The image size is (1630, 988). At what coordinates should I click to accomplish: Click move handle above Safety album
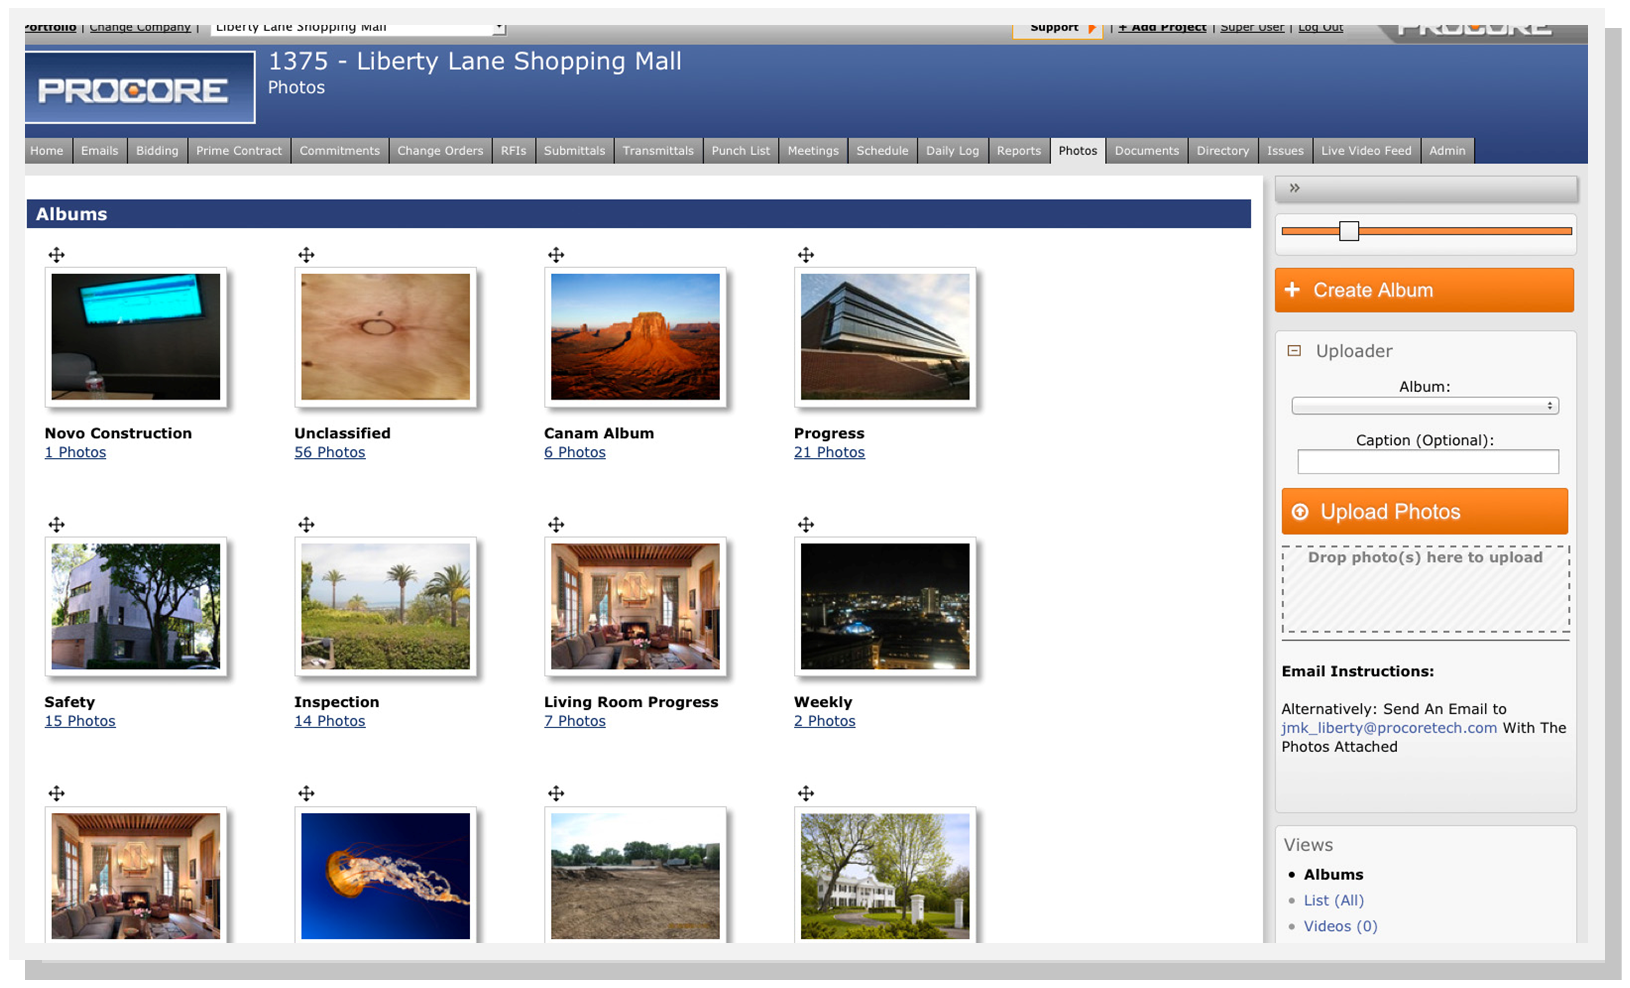point(57,525)
